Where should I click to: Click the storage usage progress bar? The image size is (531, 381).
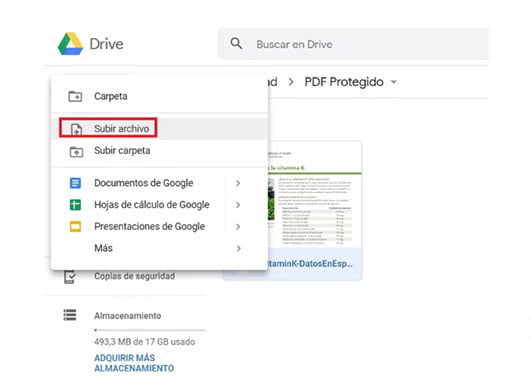pos(150,330)
